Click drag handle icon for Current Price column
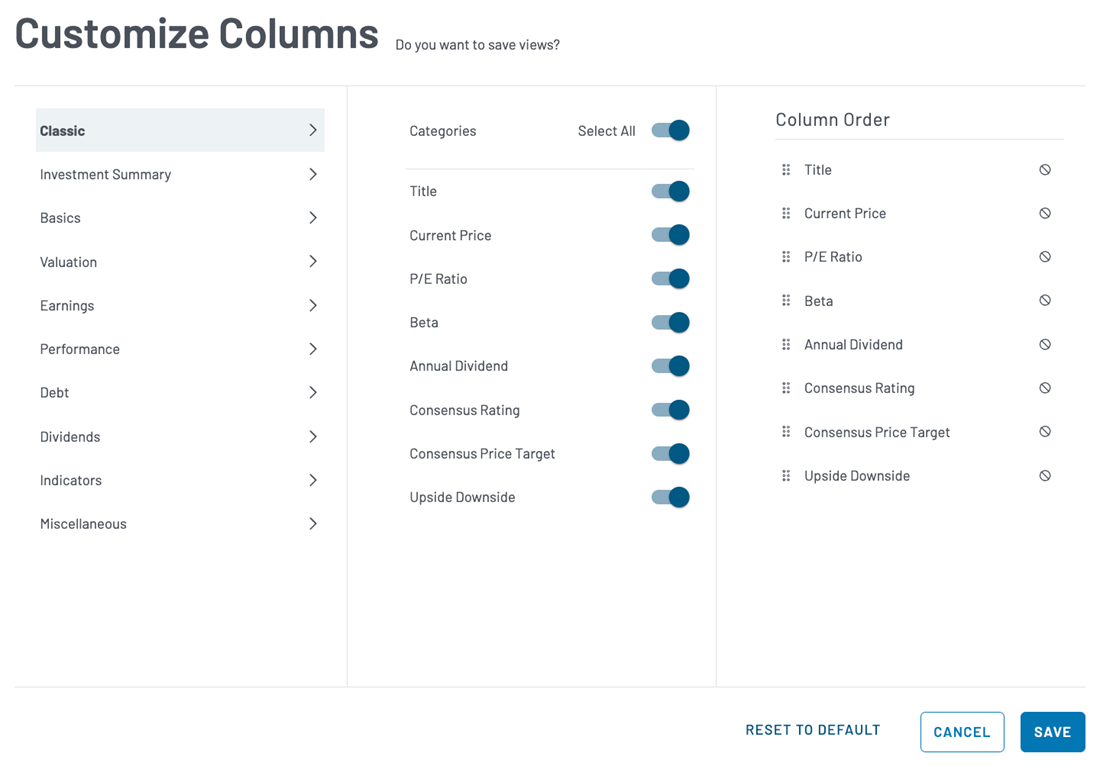1100x766 pixels. (786, 213)
